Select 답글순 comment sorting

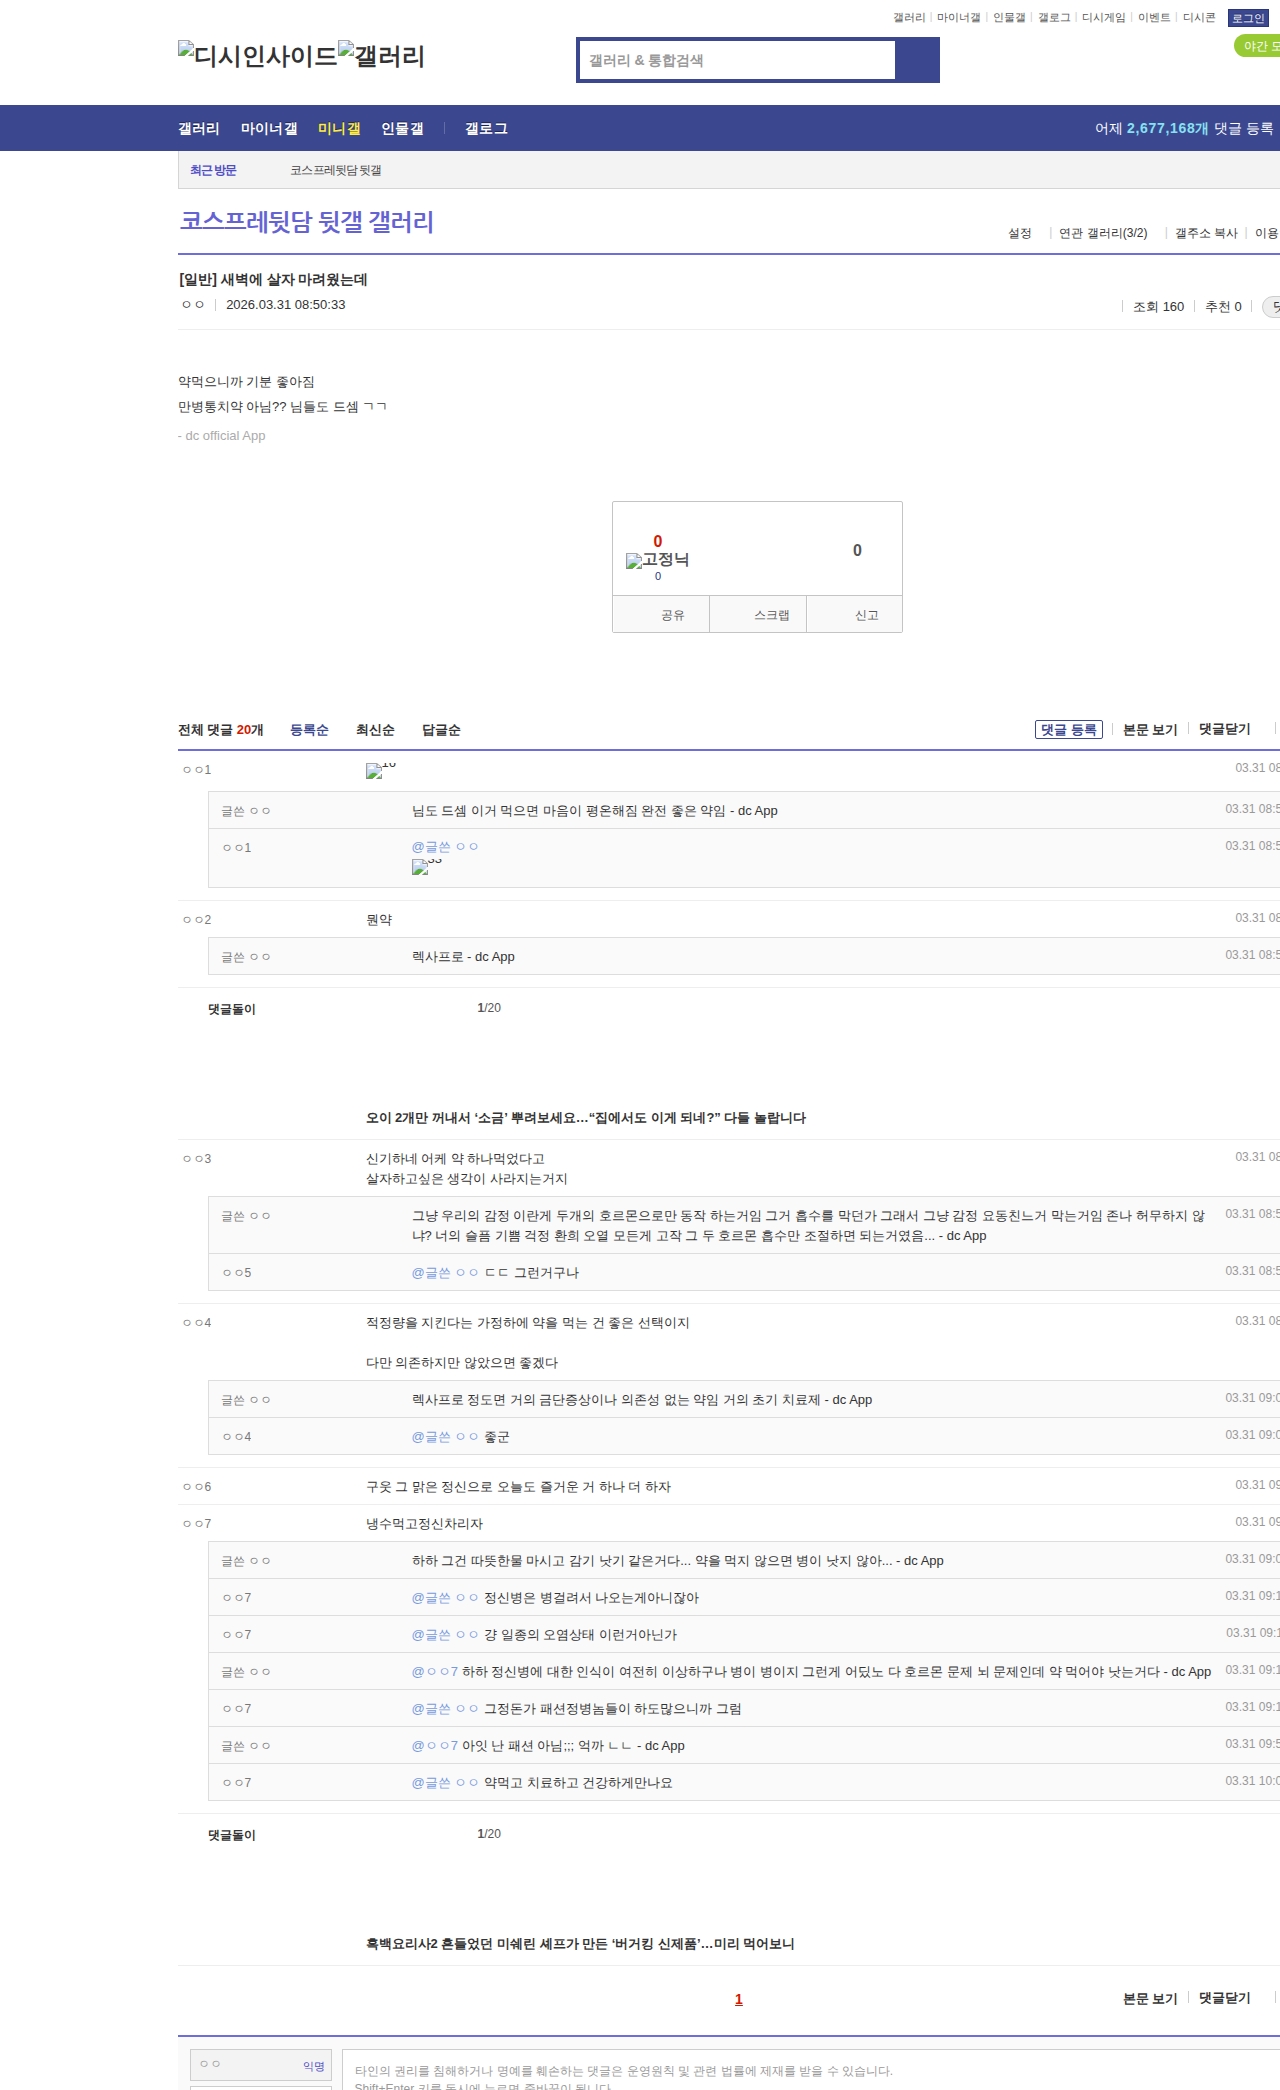point(441,730)
